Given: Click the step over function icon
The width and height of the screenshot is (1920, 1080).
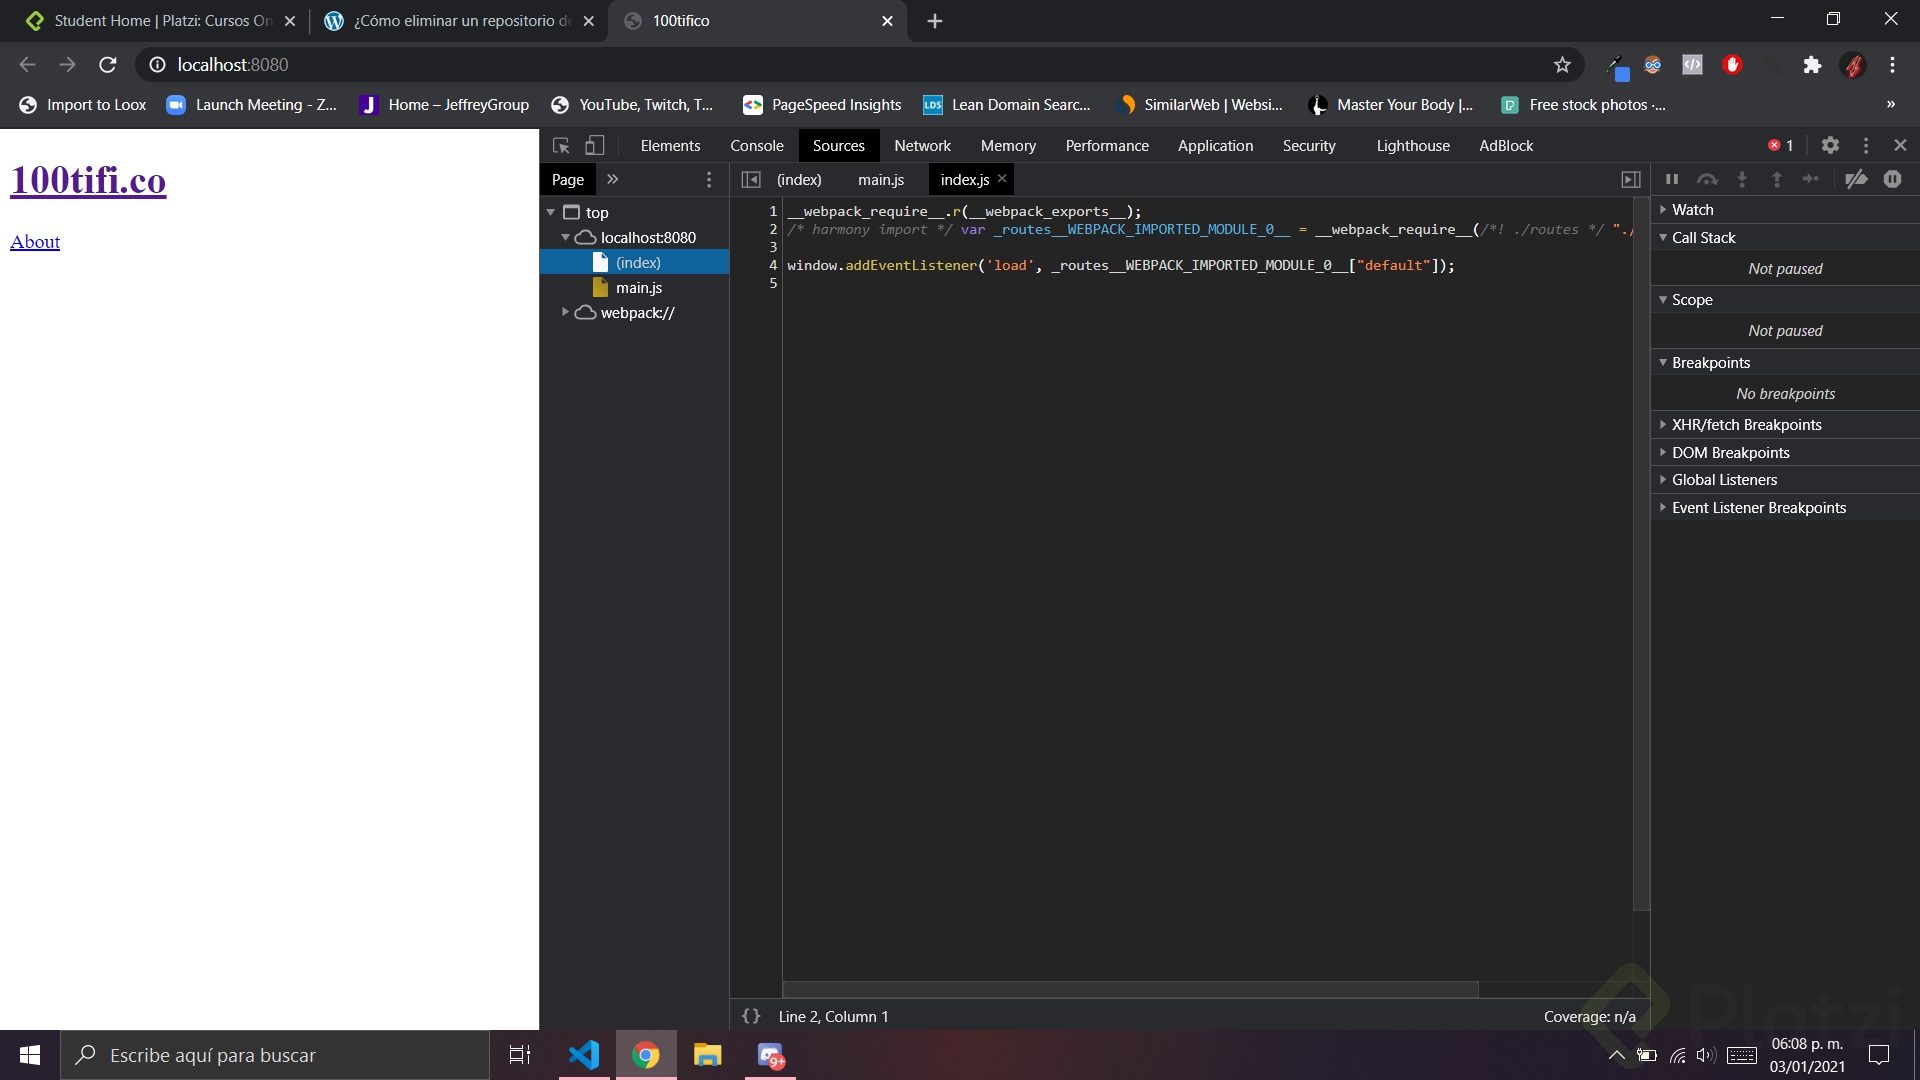Looking at the screenshot, I should (x=1707, y=180).
